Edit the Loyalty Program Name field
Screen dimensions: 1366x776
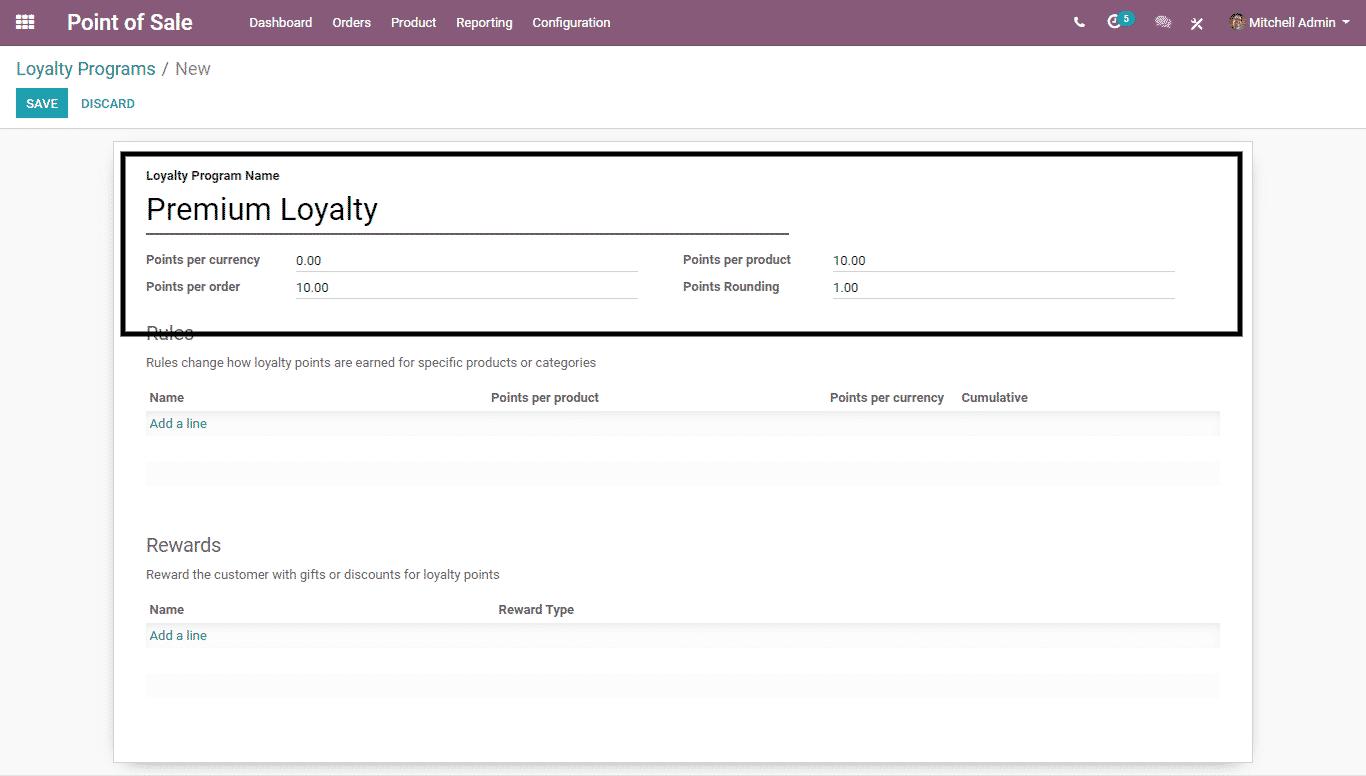click(466, 210)
